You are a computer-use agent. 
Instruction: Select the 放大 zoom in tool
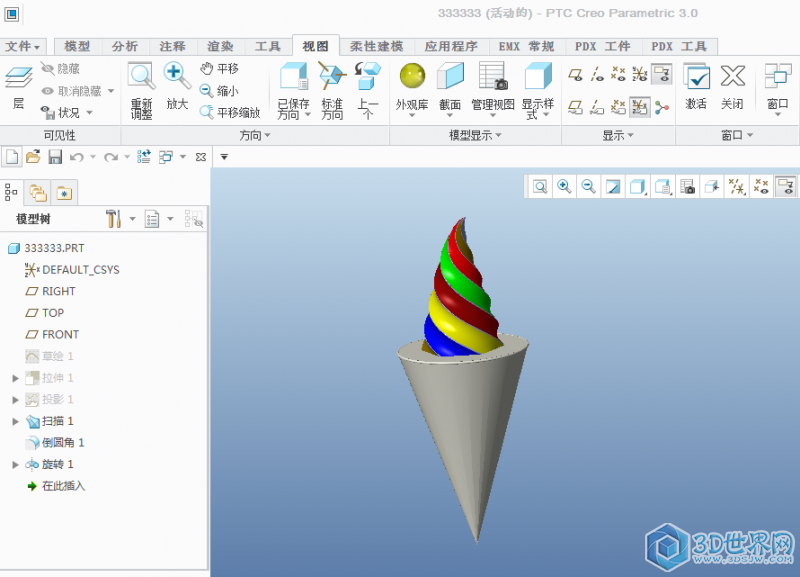177,86
